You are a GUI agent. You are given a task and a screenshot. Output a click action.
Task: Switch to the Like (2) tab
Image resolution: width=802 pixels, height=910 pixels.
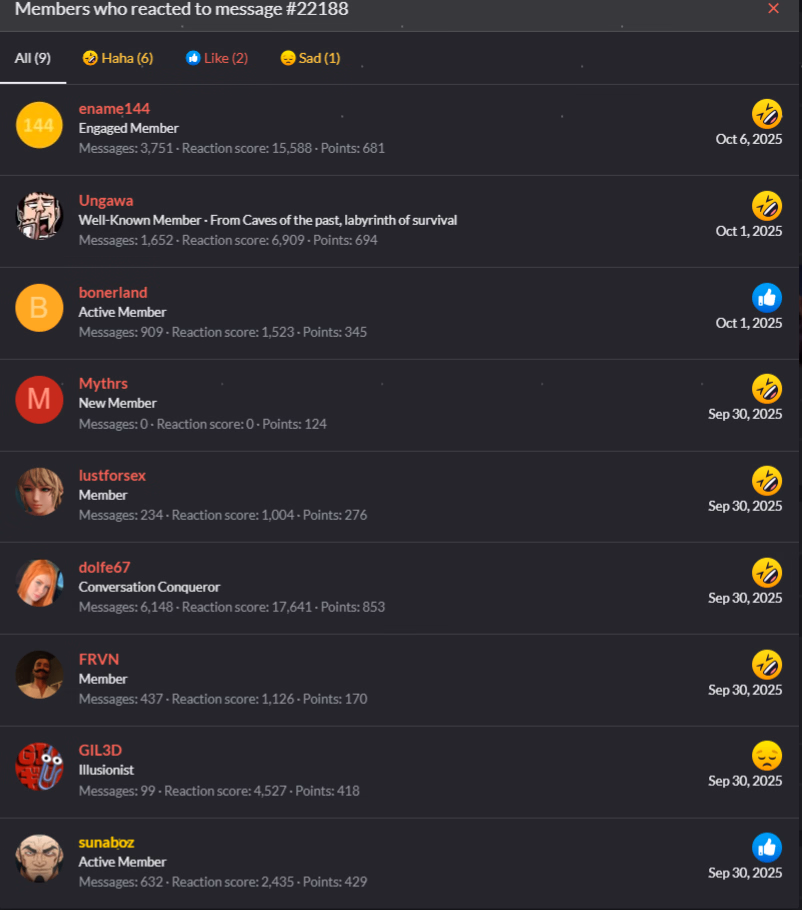(x=216, y=58)
